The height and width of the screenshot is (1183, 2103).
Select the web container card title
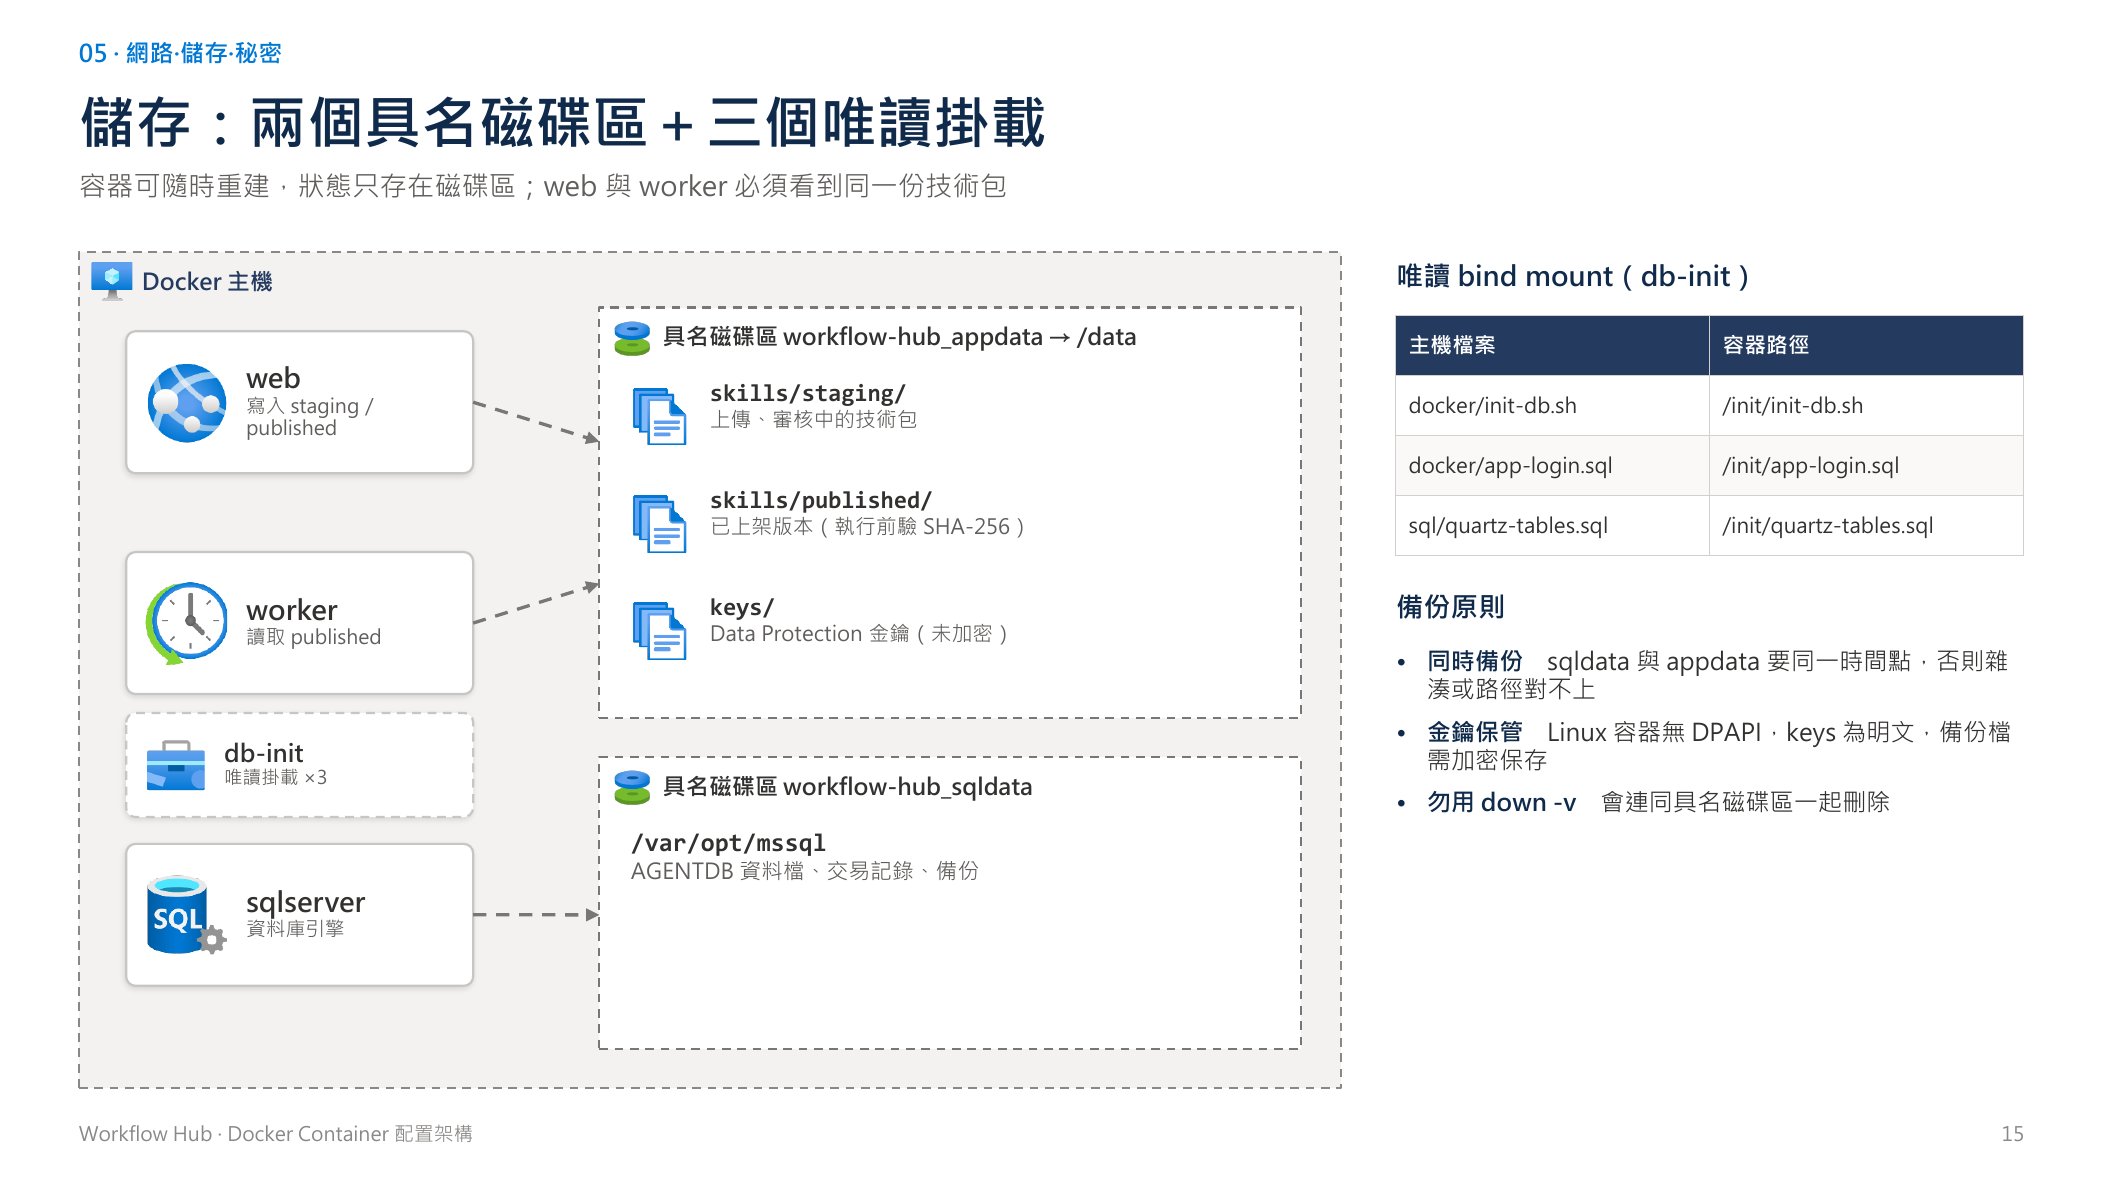[273, 378]
